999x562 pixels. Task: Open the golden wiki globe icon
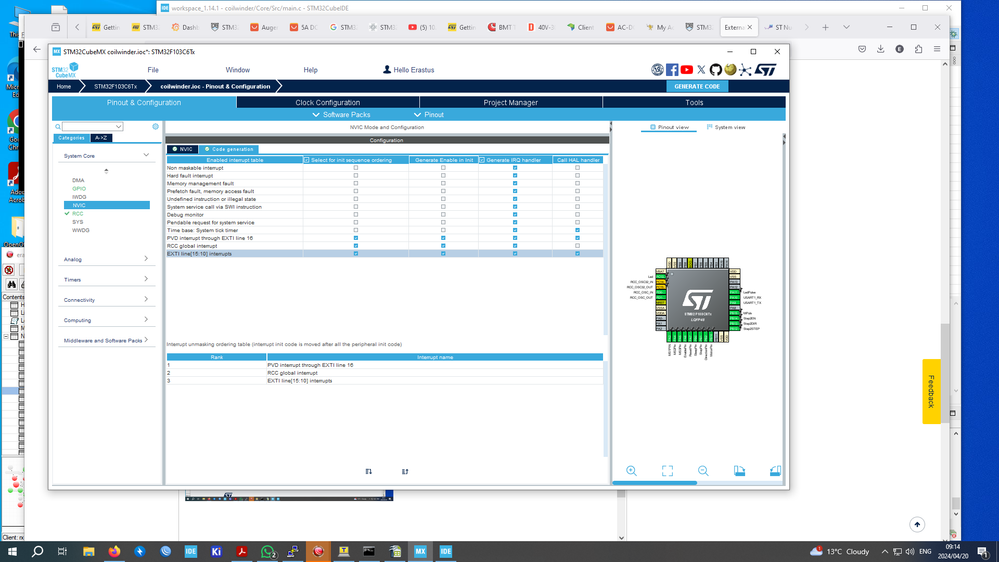[x=730, y=70]
